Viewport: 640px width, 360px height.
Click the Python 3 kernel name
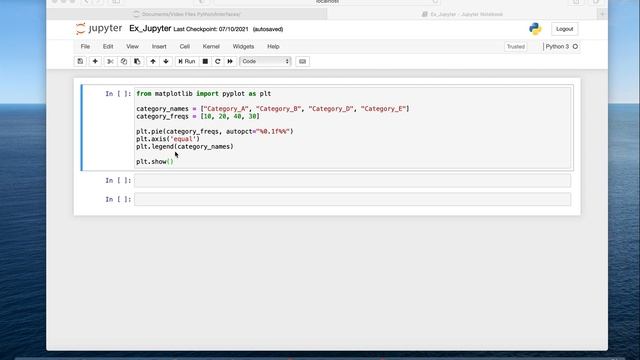[x=557, y=47]
